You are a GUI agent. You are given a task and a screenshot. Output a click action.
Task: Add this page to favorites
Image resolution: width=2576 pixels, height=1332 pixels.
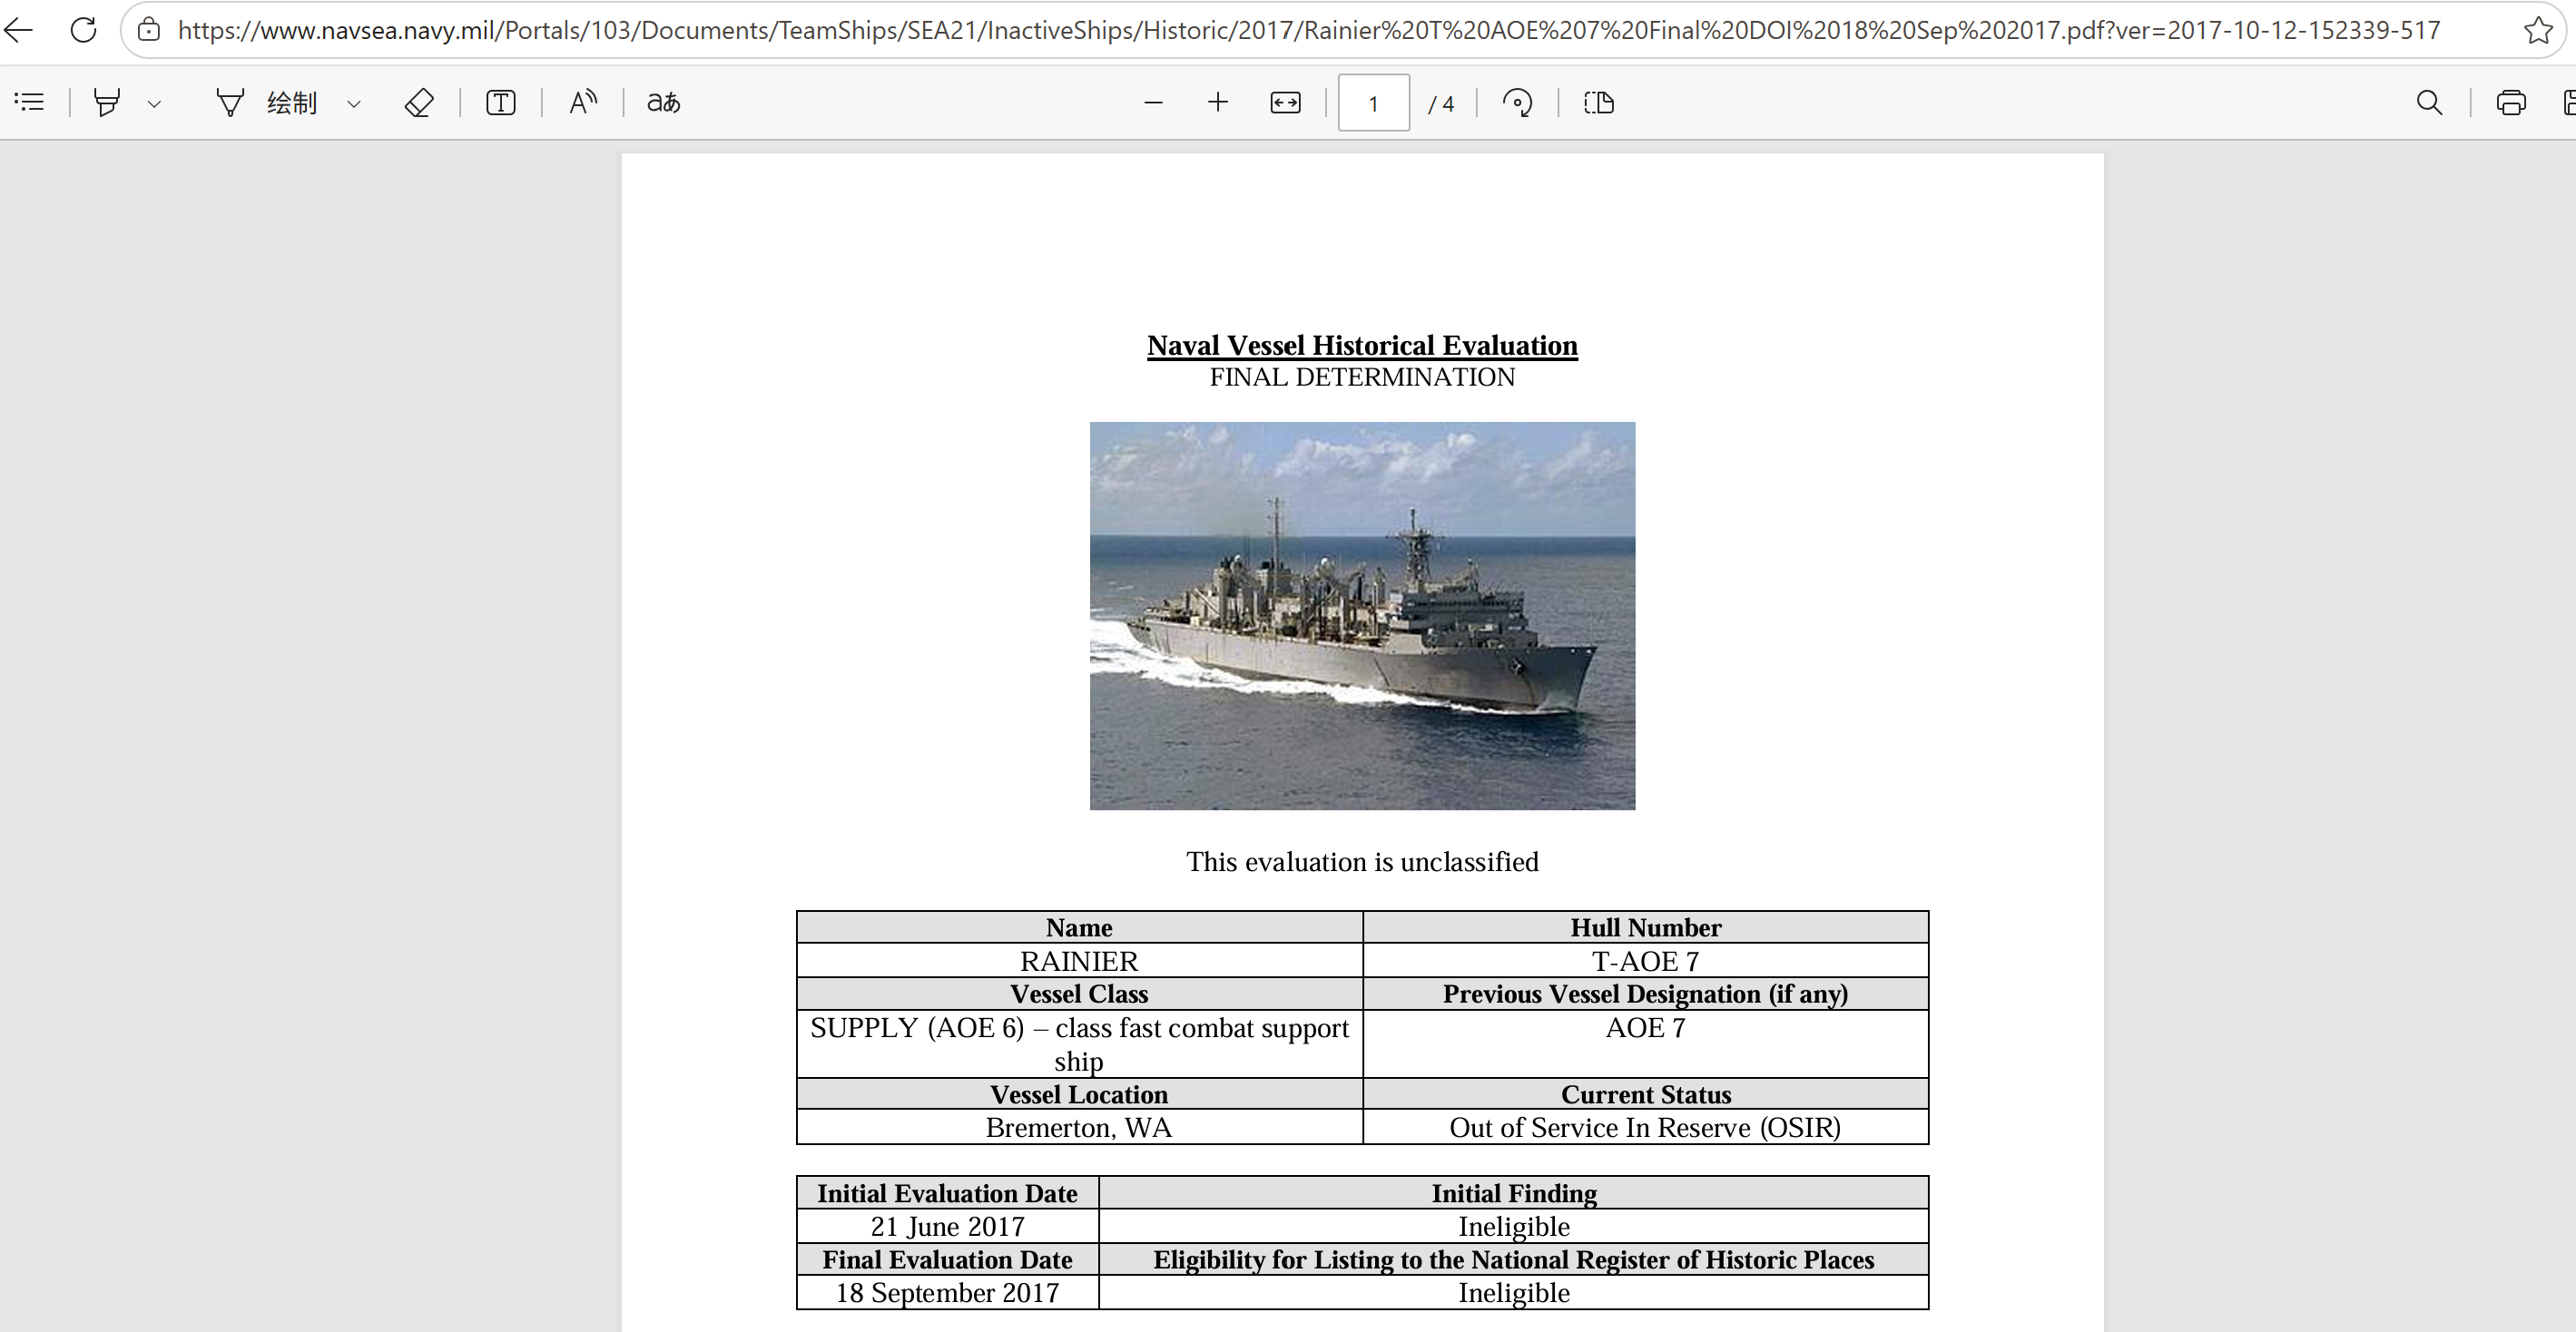click(x=2537, y=30)
